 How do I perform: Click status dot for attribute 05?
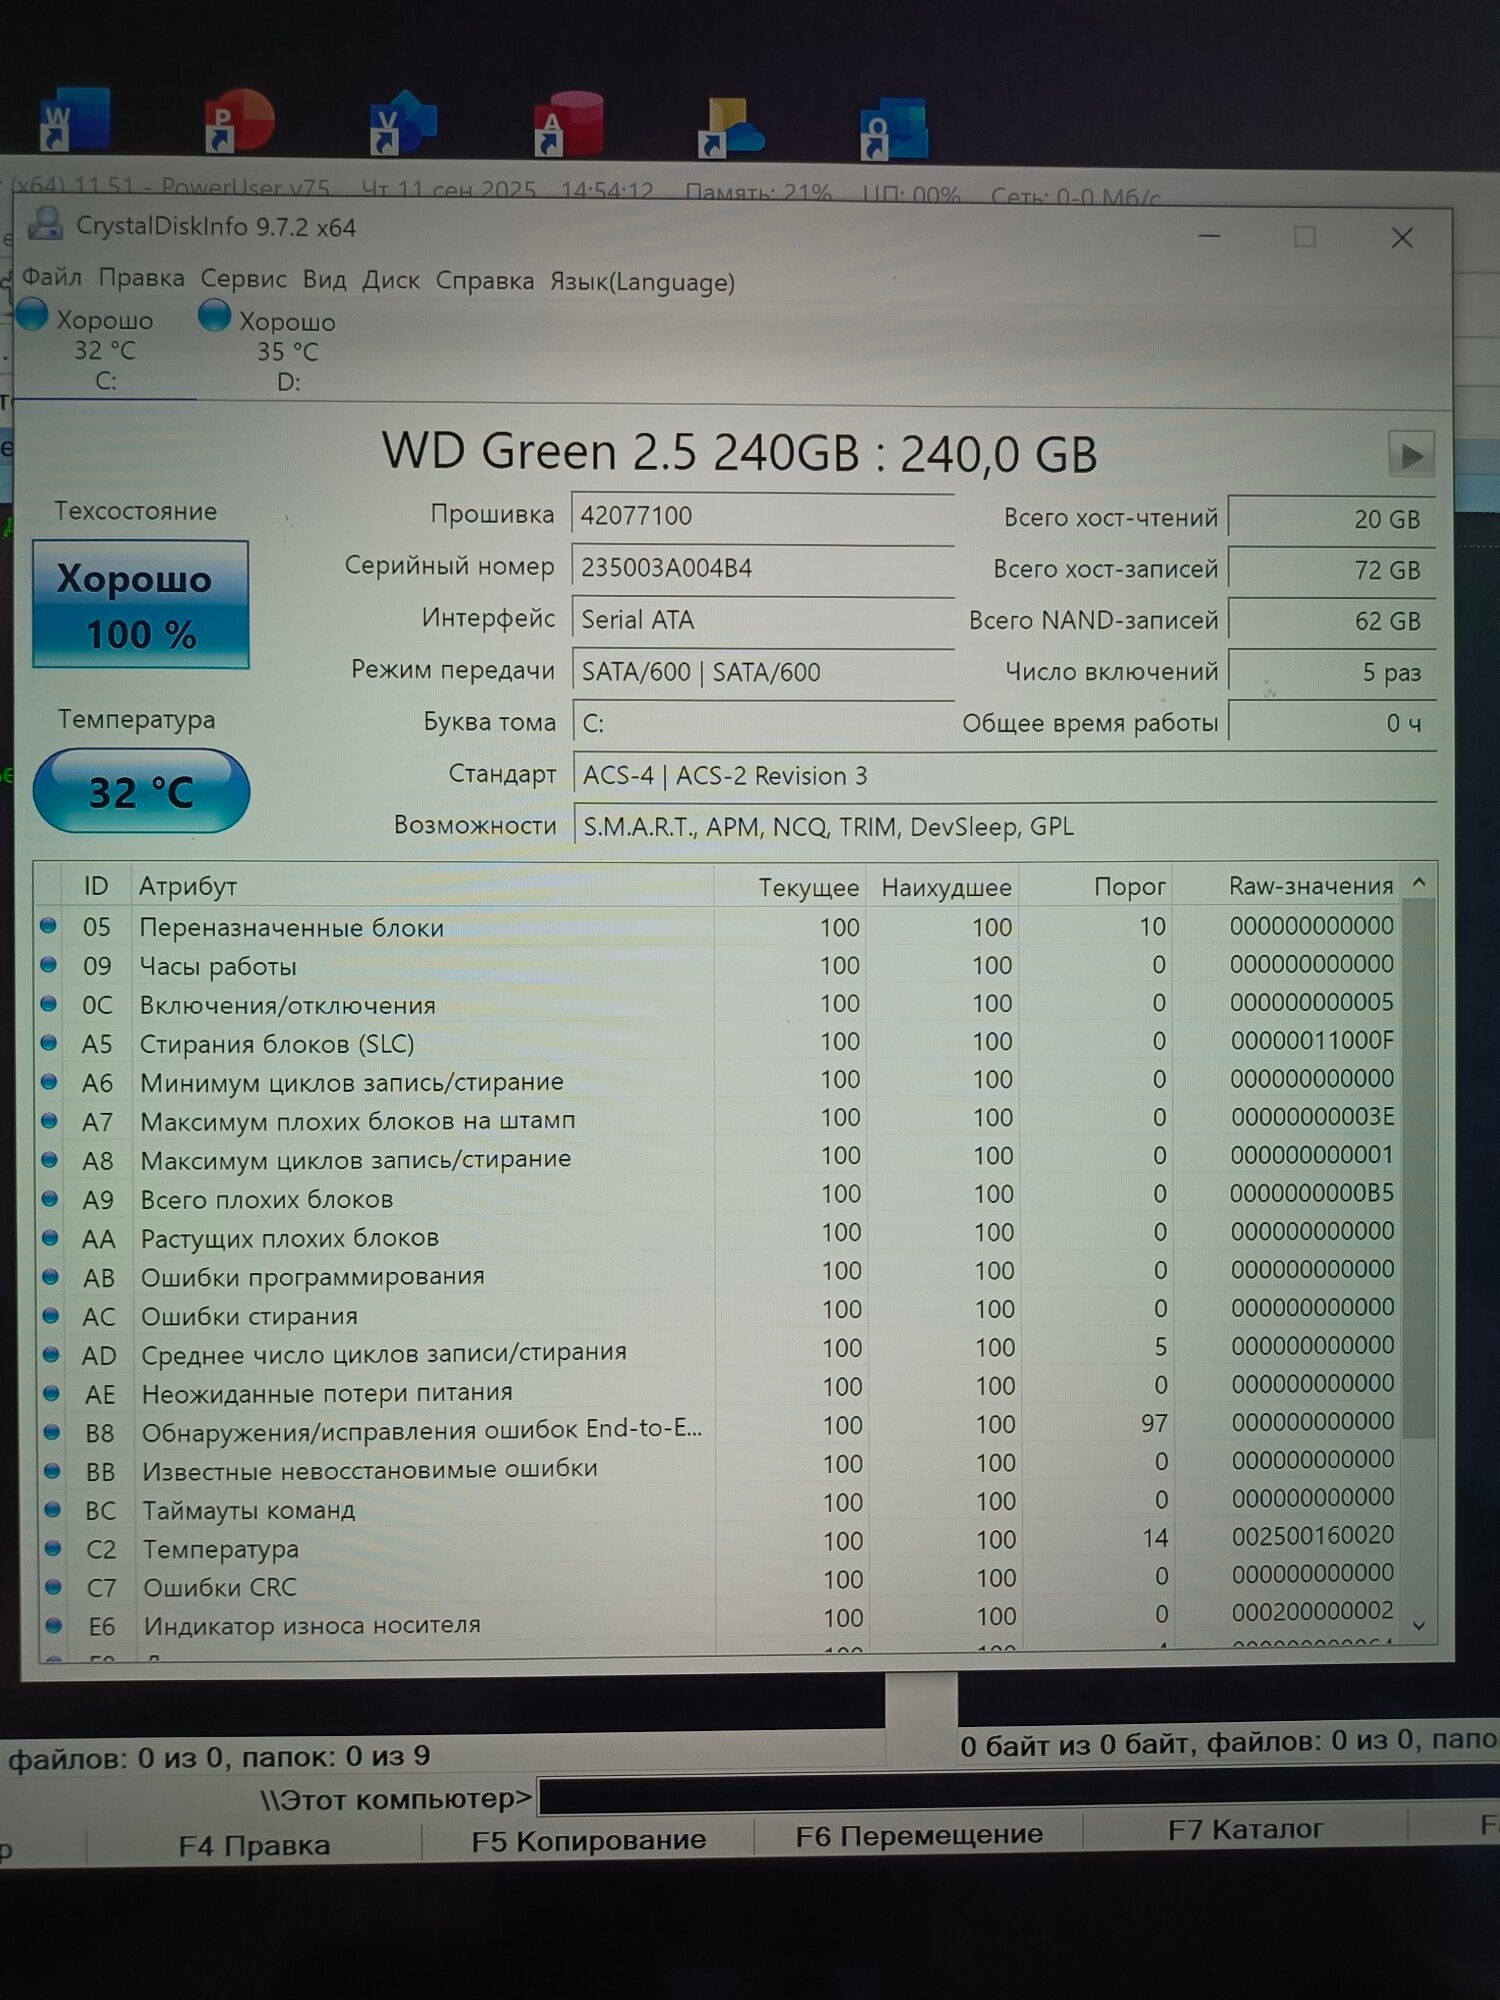(47, 926)
